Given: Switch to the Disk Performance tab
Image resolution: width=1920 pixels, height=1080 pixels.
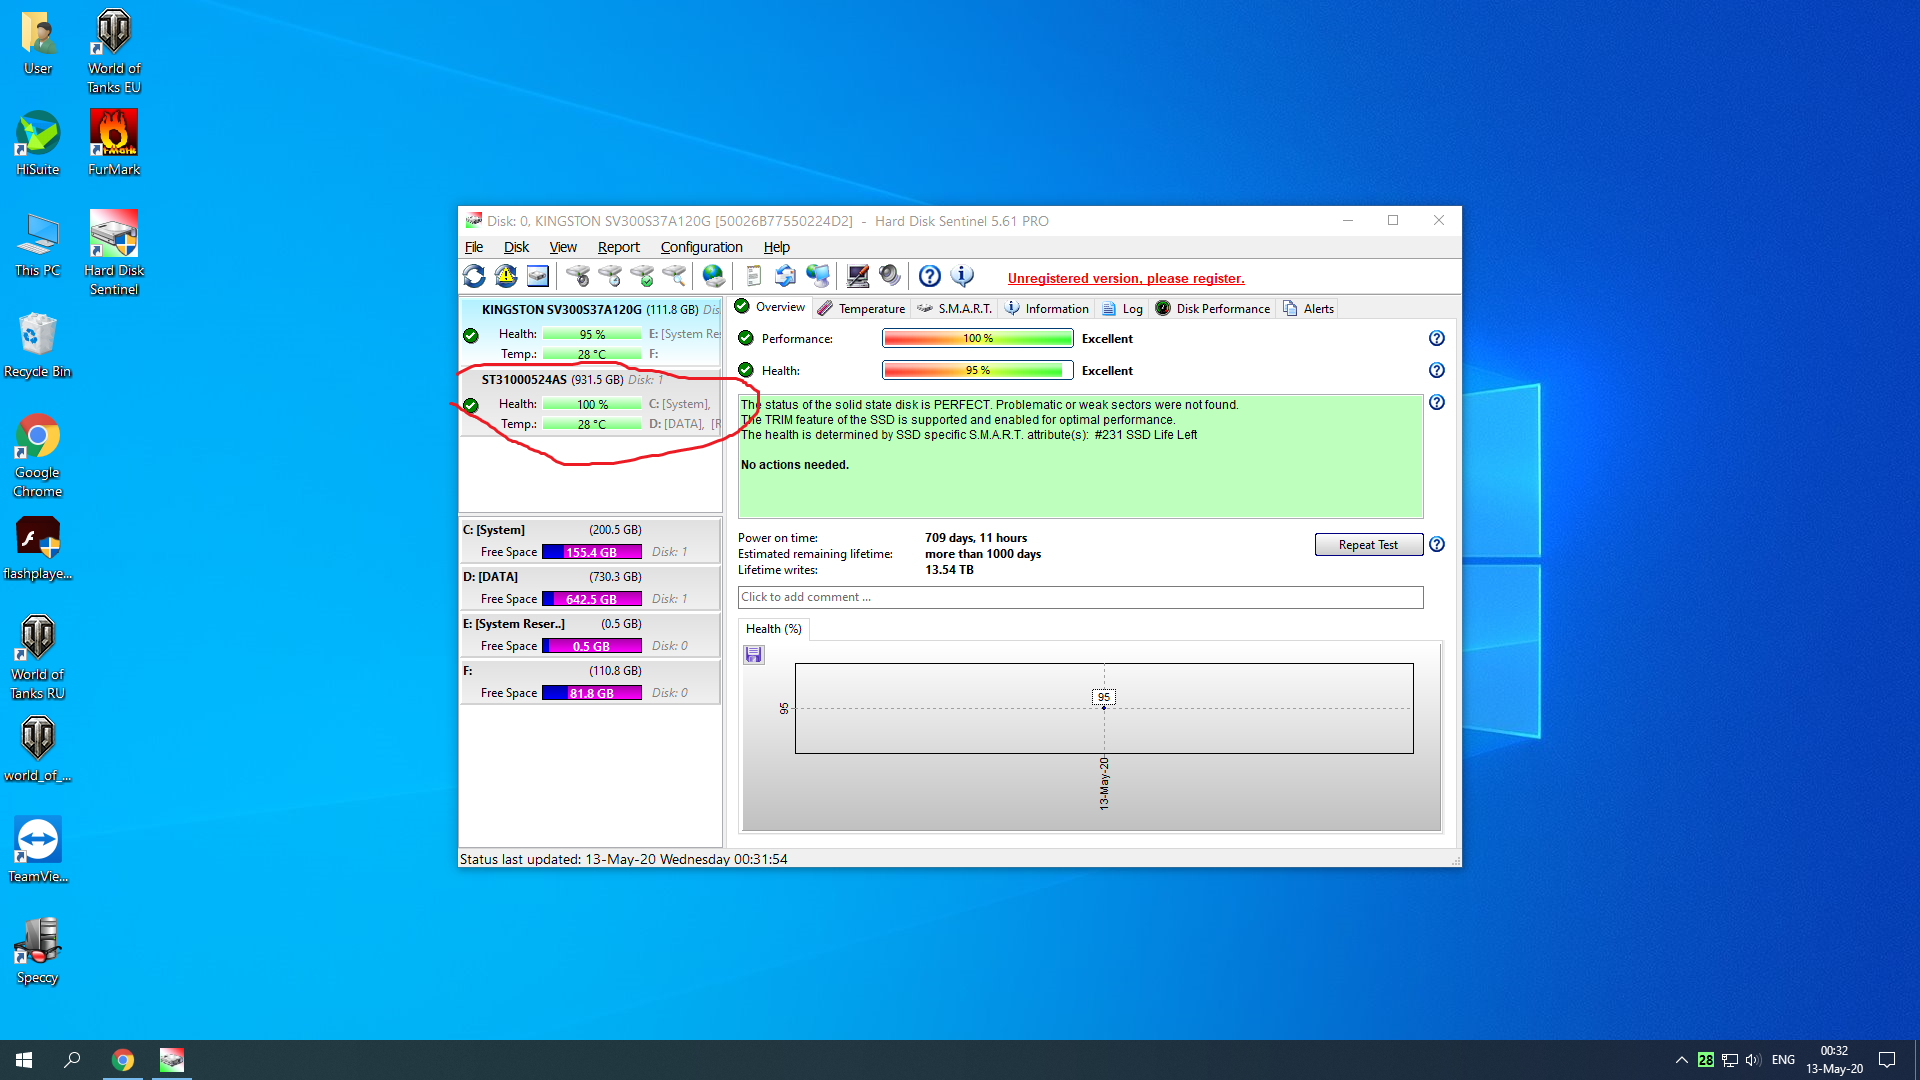Looking at the screenshot, I should pyautogui.click(x=1213, y=308).
